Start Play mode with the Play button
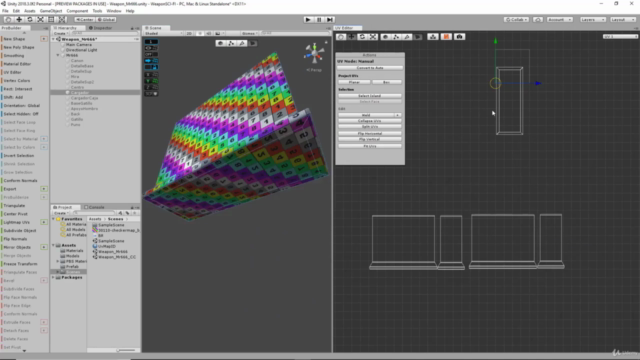Viewport: 640px width, 360px height. point(308,20)
